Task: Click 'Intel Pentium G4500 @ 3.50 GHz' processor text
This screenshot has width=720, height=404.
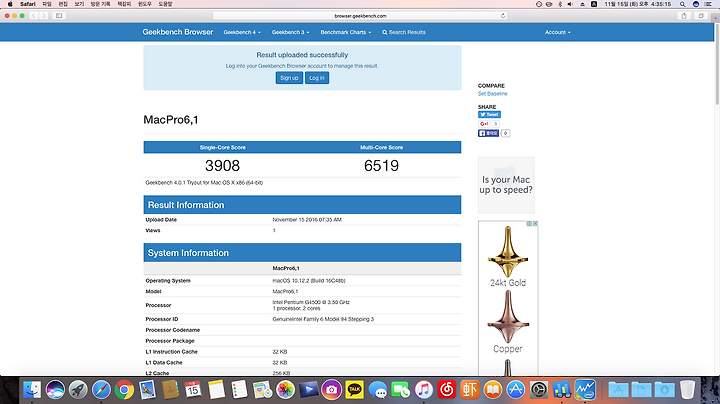Action: (311, 302)
